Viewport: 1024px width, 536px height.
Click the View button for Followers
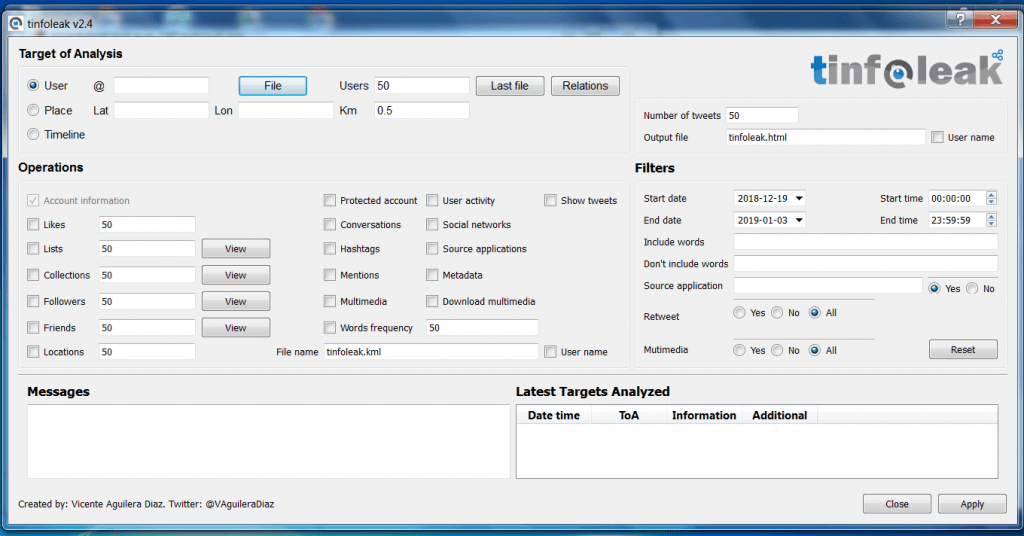pos(236,301)
